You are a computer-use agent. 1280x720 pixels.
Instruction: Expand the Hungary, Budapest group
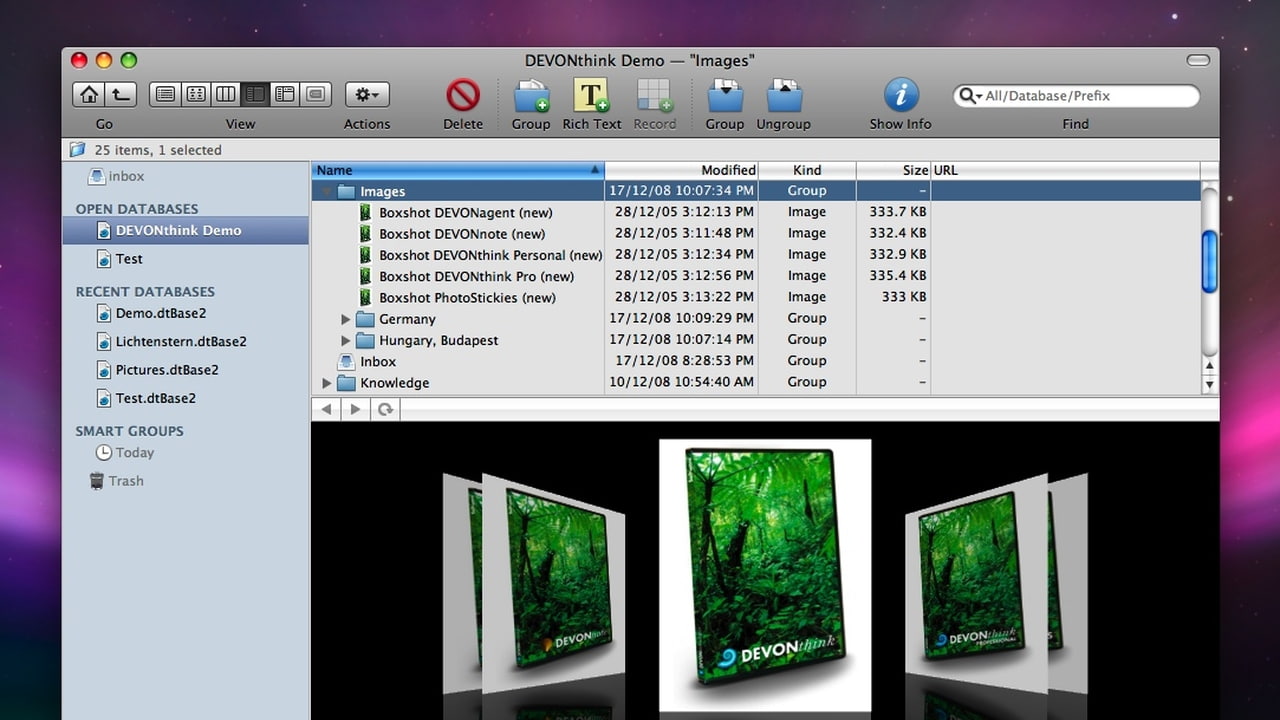345,340
